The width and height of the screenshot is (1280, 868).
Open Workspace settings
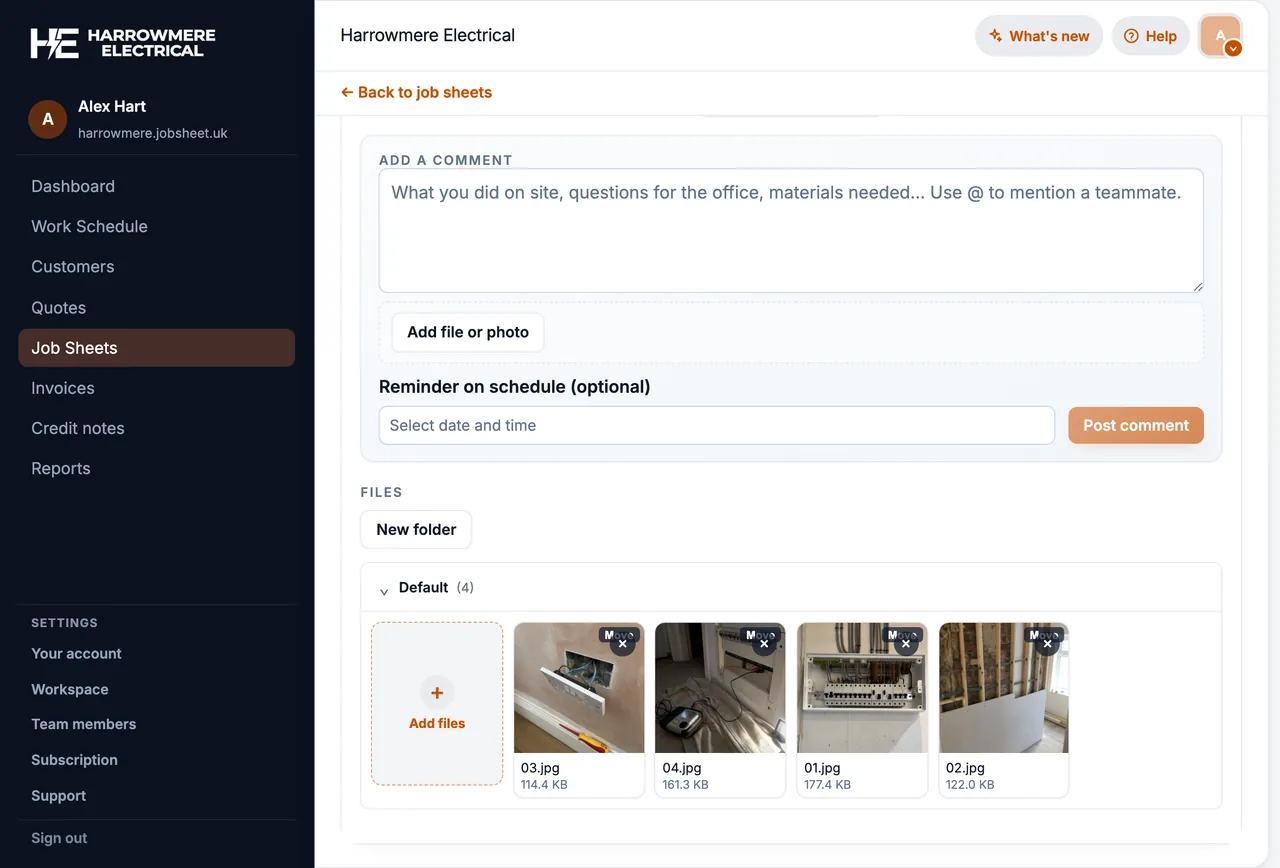tap(69, 689)
